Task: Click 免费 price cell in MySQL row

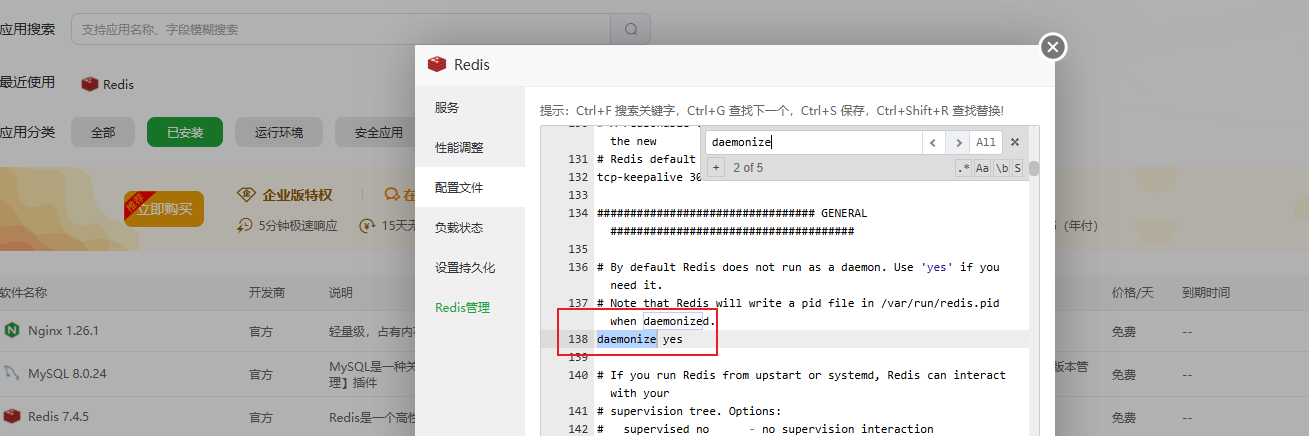Action: (x=1124, y=374)
